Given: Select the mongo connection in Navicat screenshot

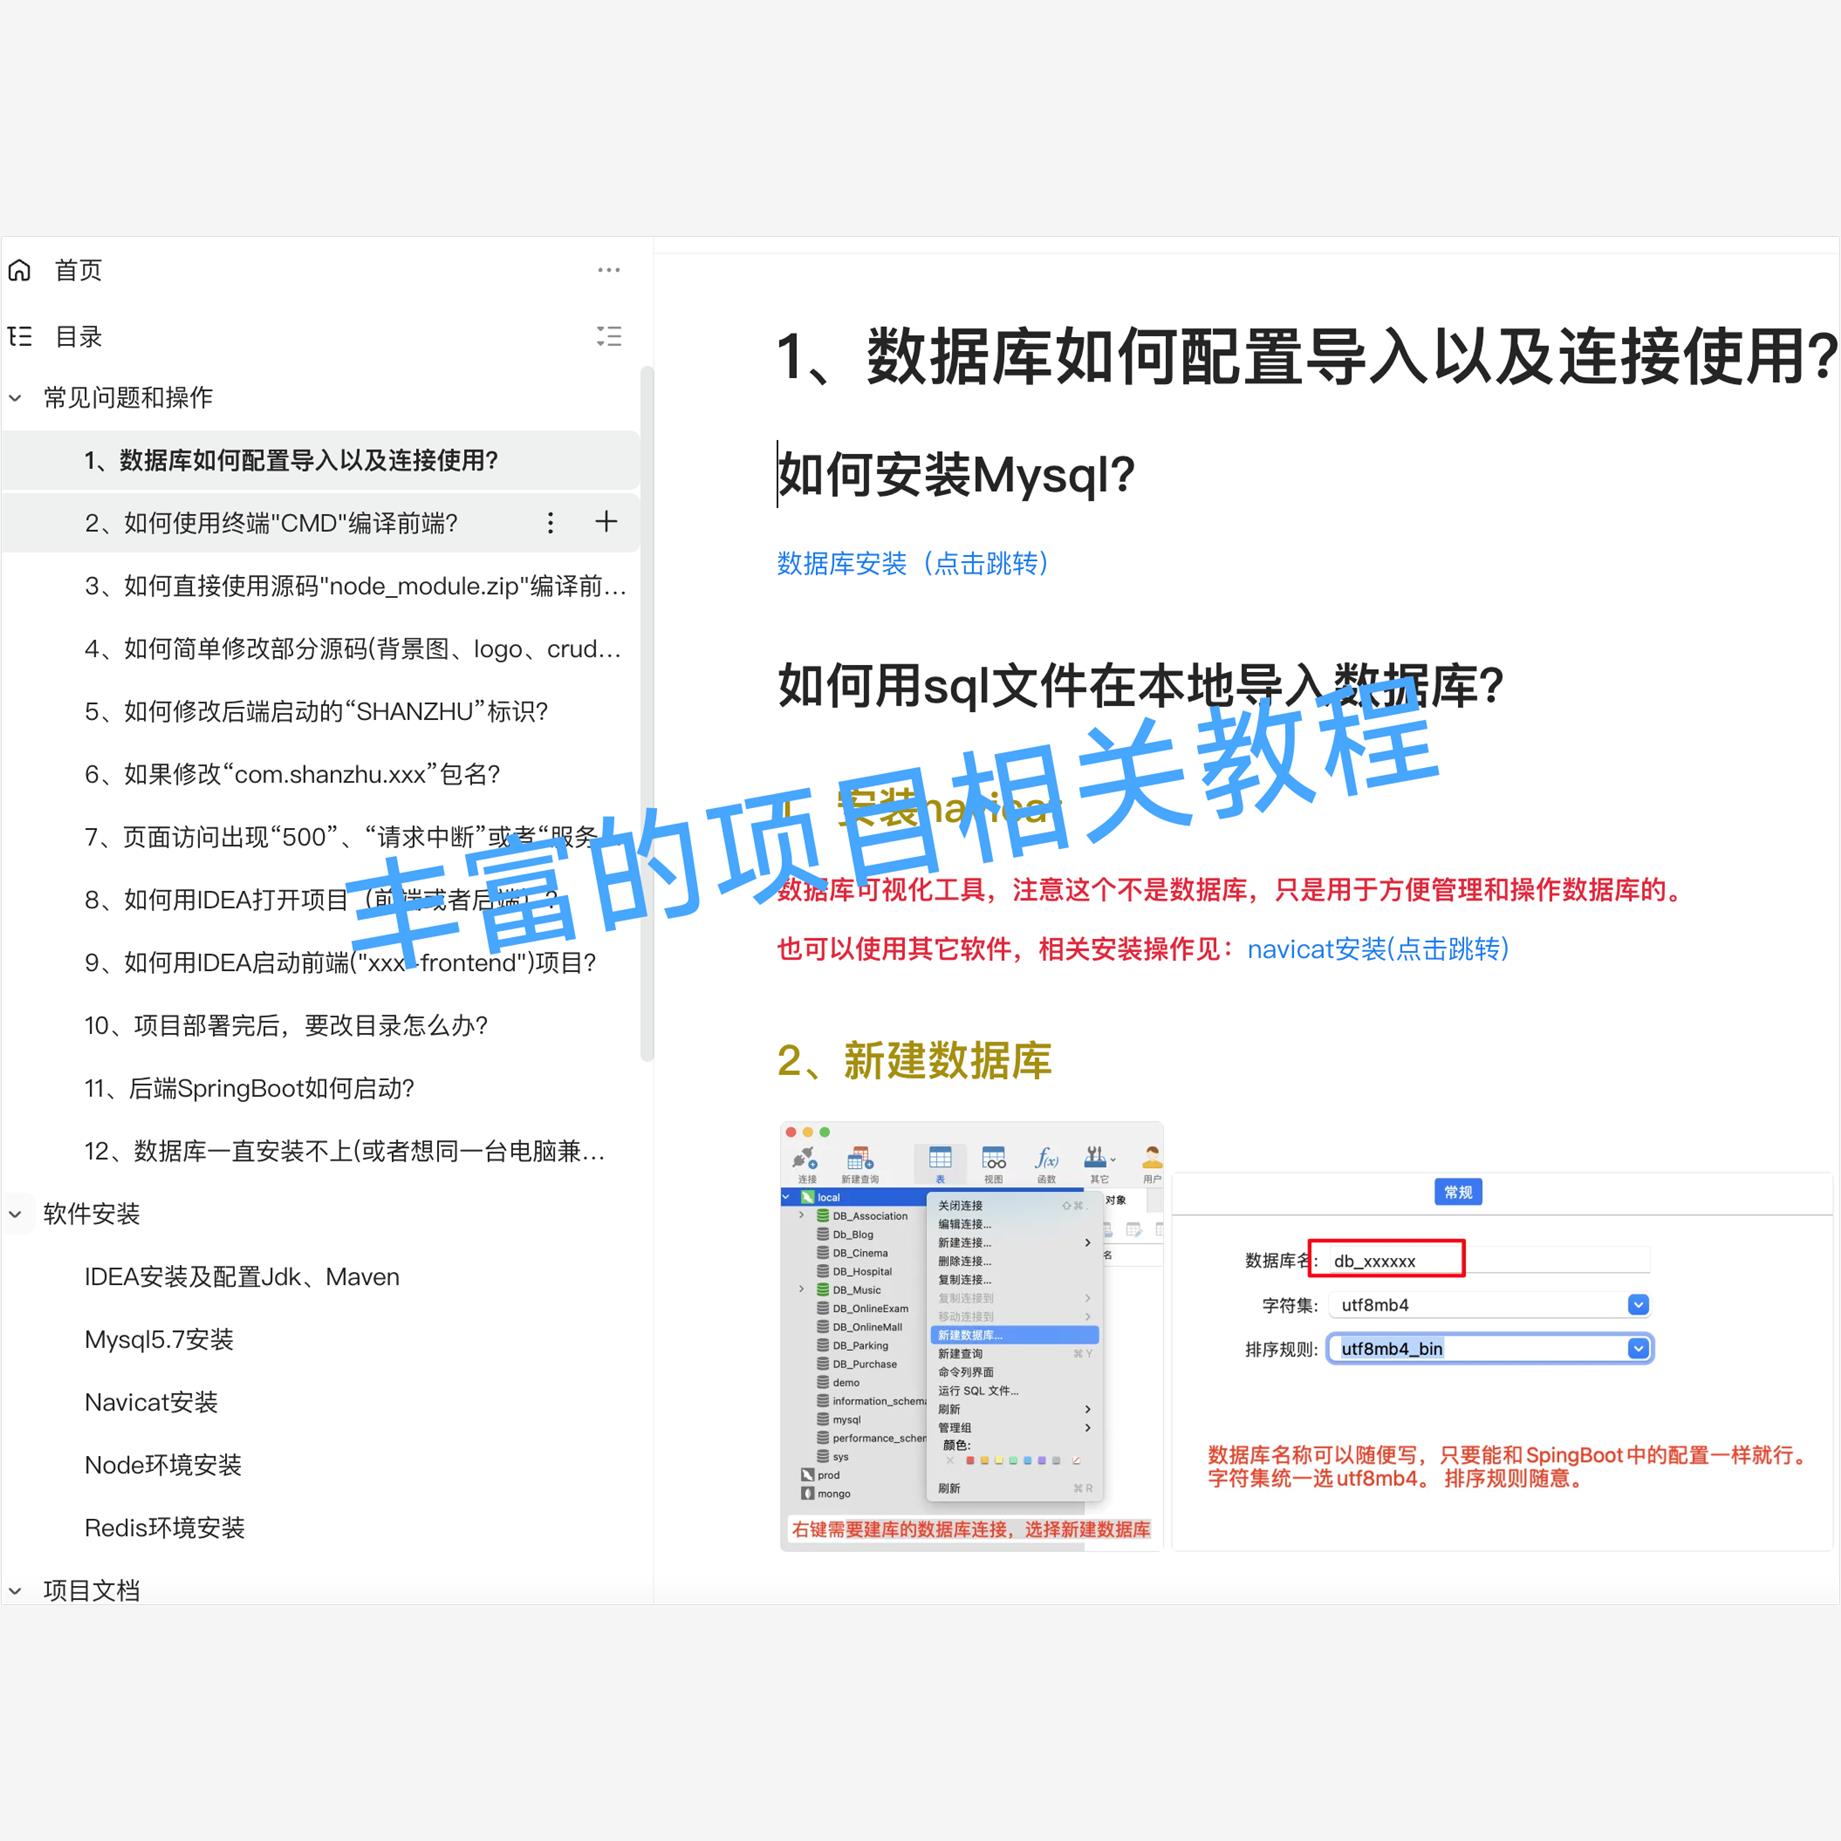Looking at the screenshot, I should click(826, 1494).
